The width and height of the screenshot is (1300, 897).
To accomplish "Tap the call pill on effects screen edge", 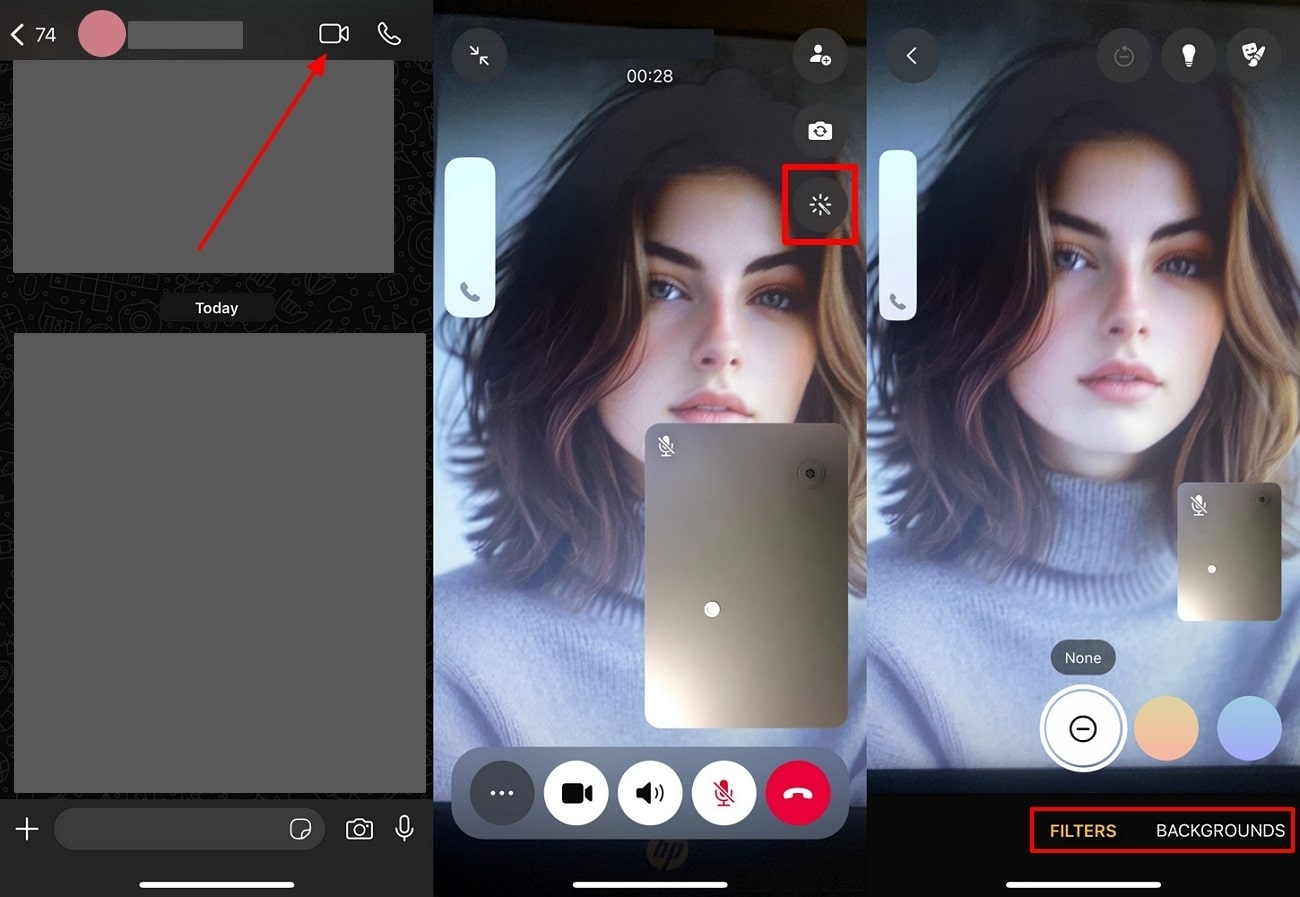I will click(x=898, y=235).
